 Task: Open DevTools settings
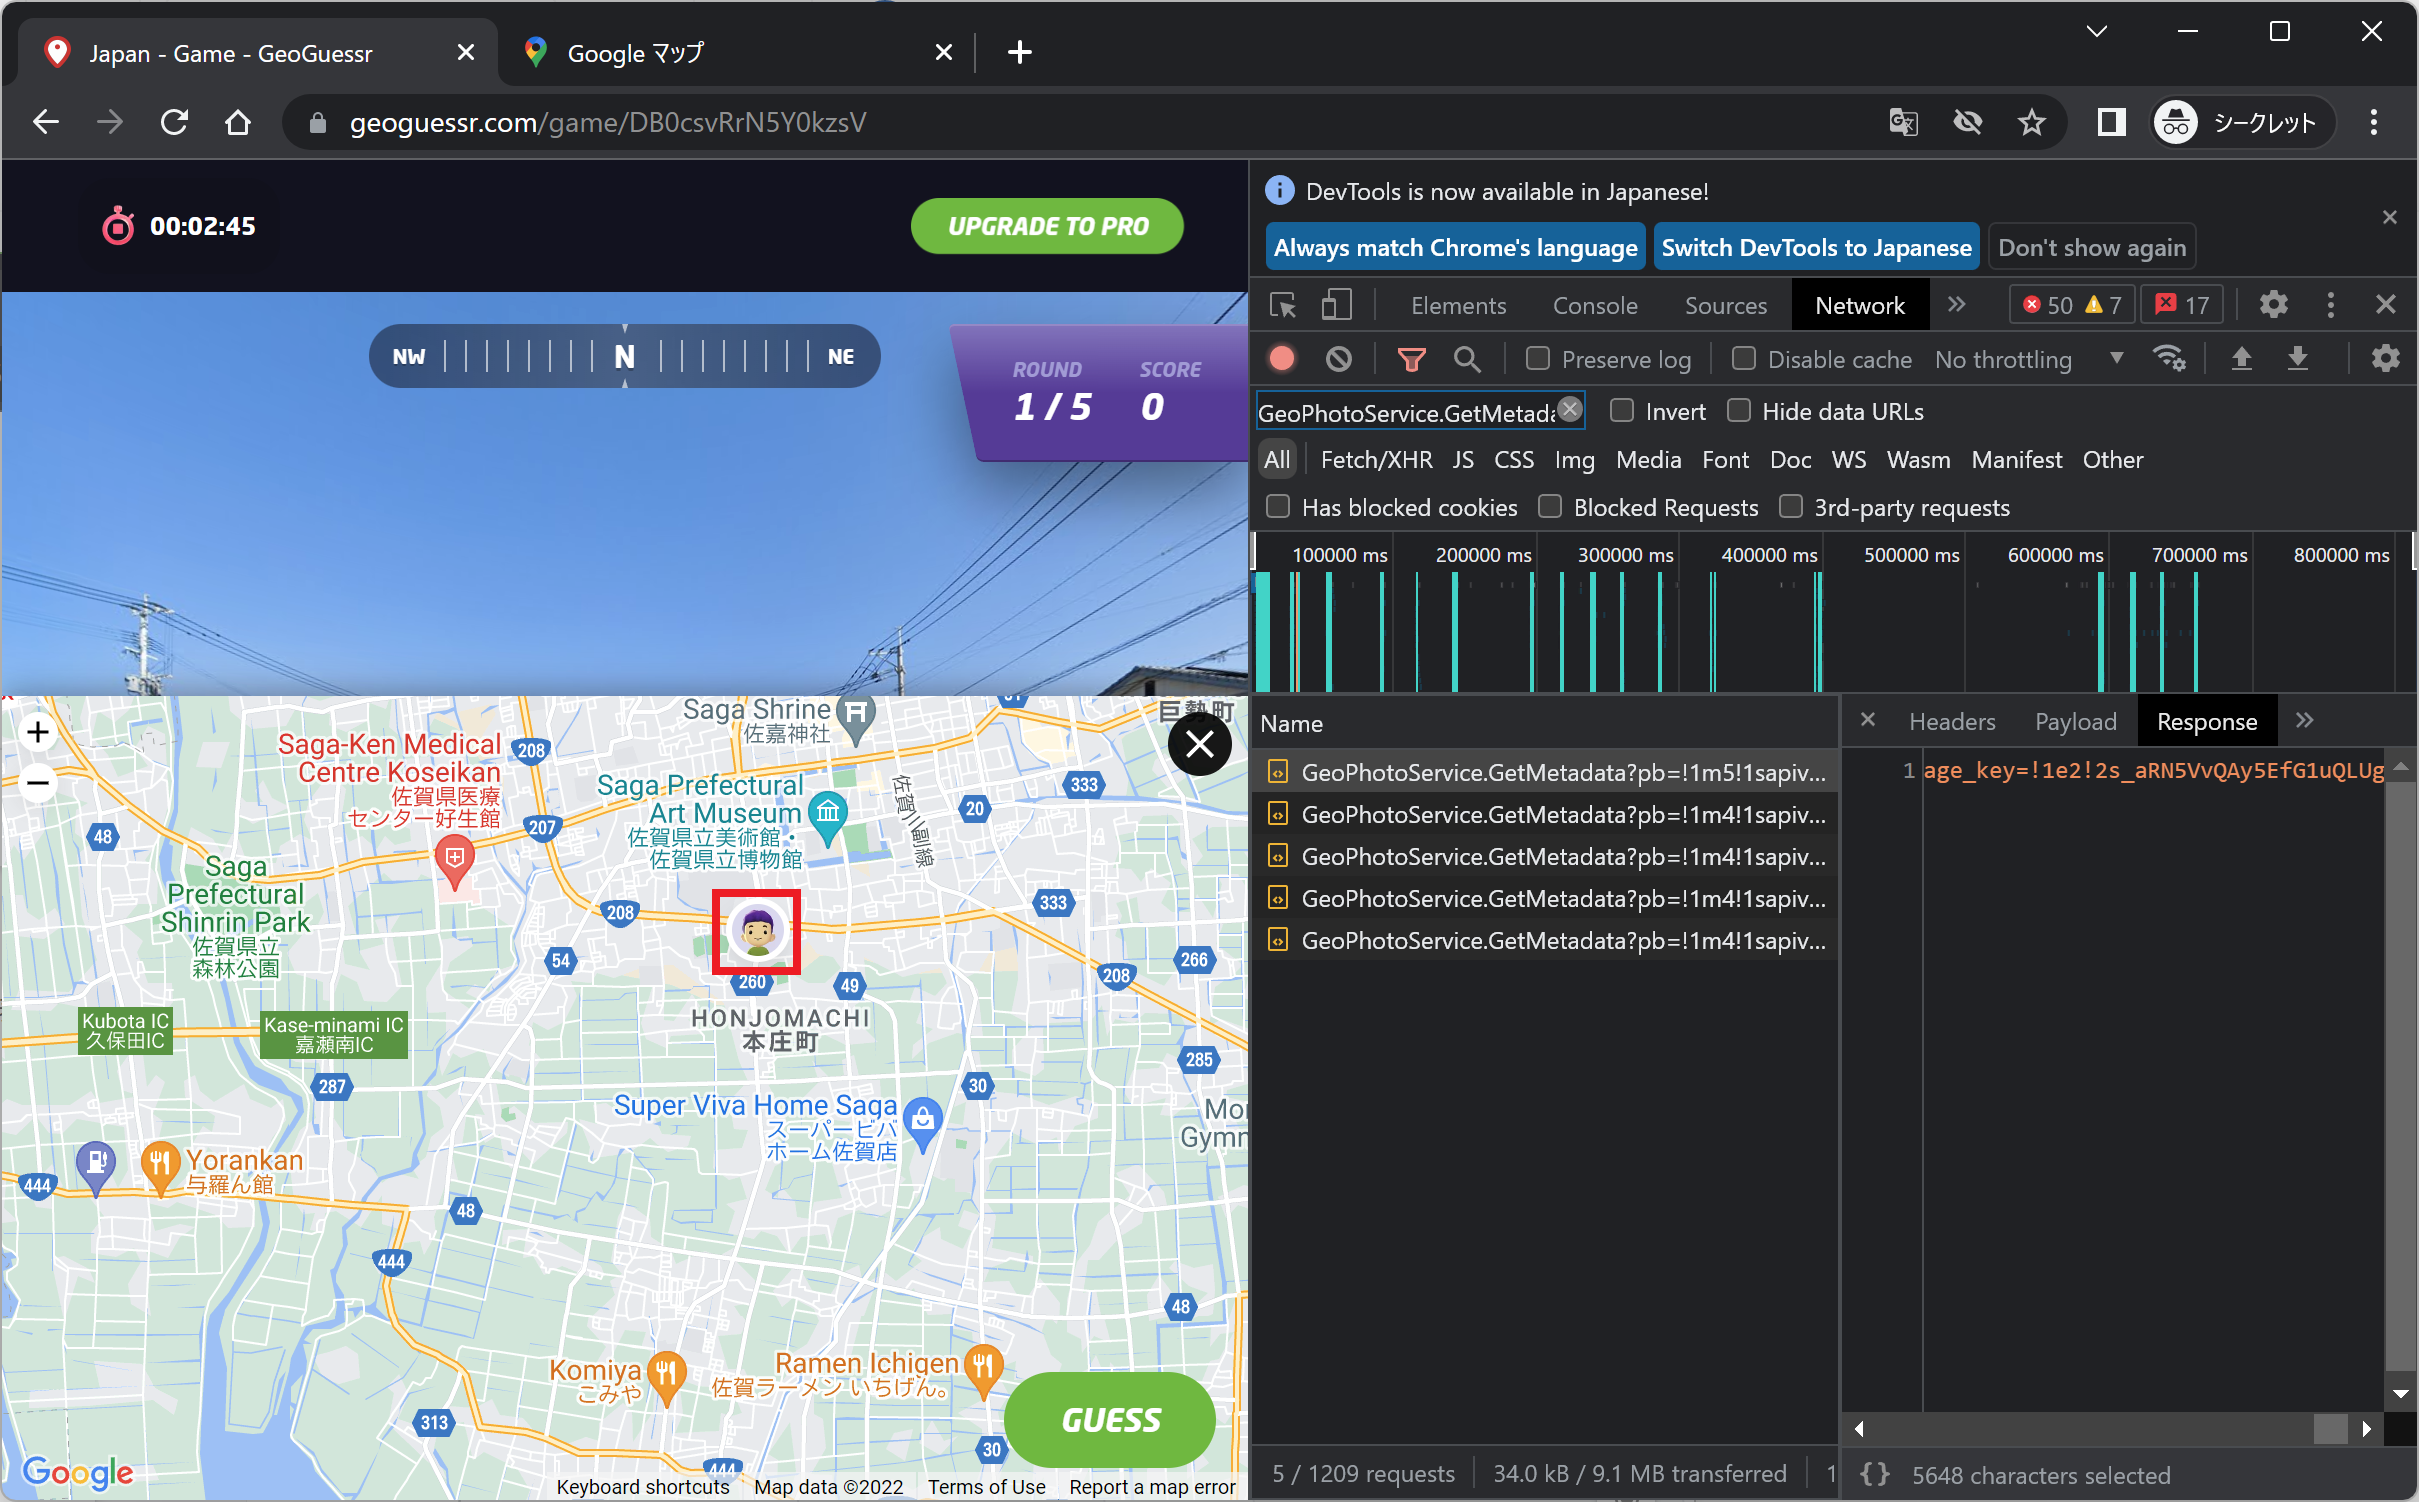[2273, 305]
